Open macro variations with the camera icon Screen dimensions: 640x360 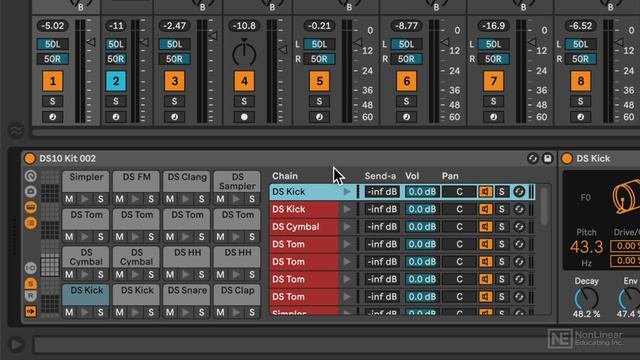click(x=31, y=191)
